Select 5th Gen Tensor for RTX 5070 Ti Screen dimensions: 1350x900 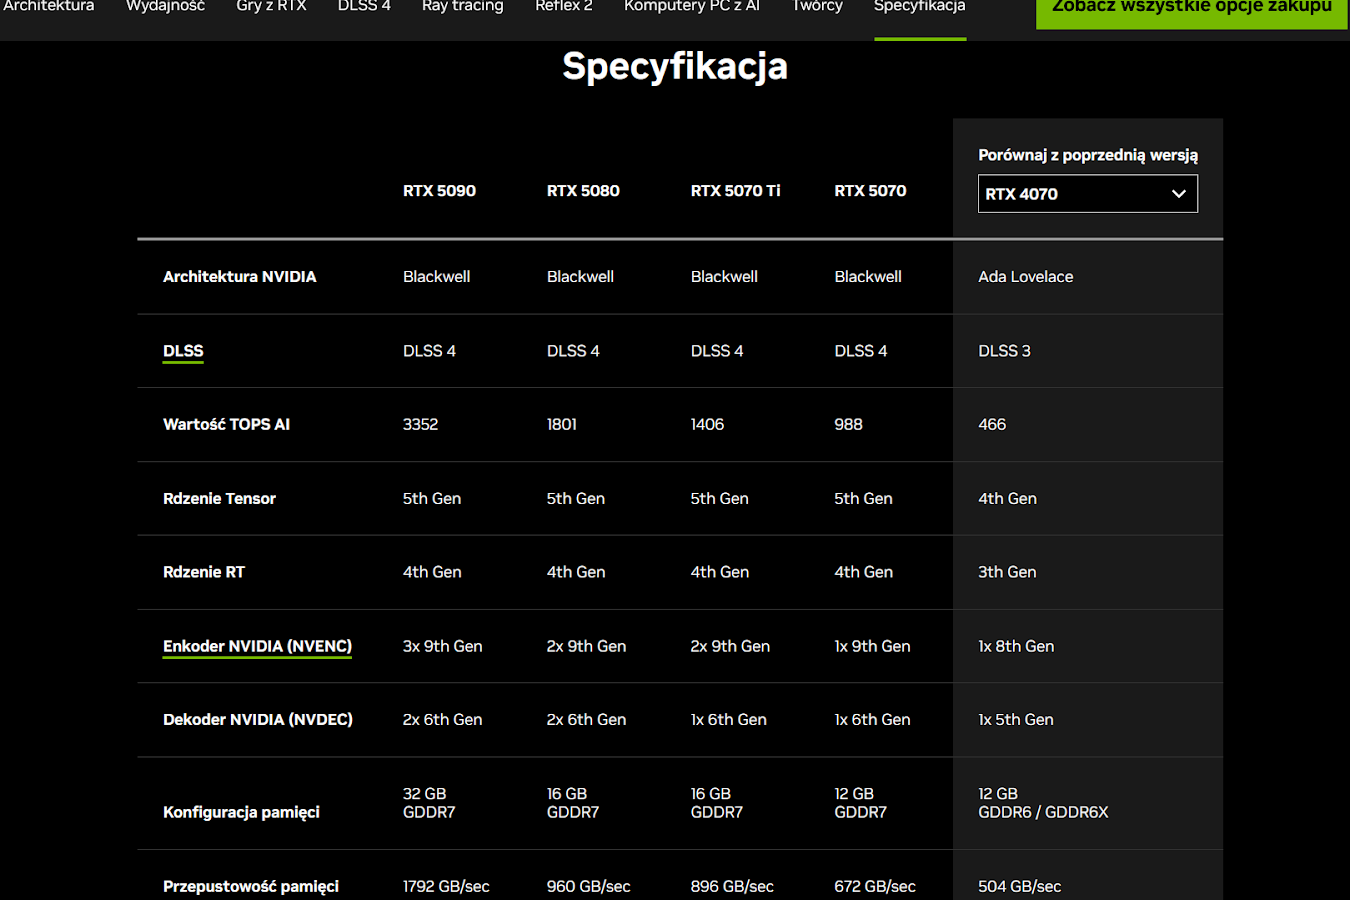(720, 498)
